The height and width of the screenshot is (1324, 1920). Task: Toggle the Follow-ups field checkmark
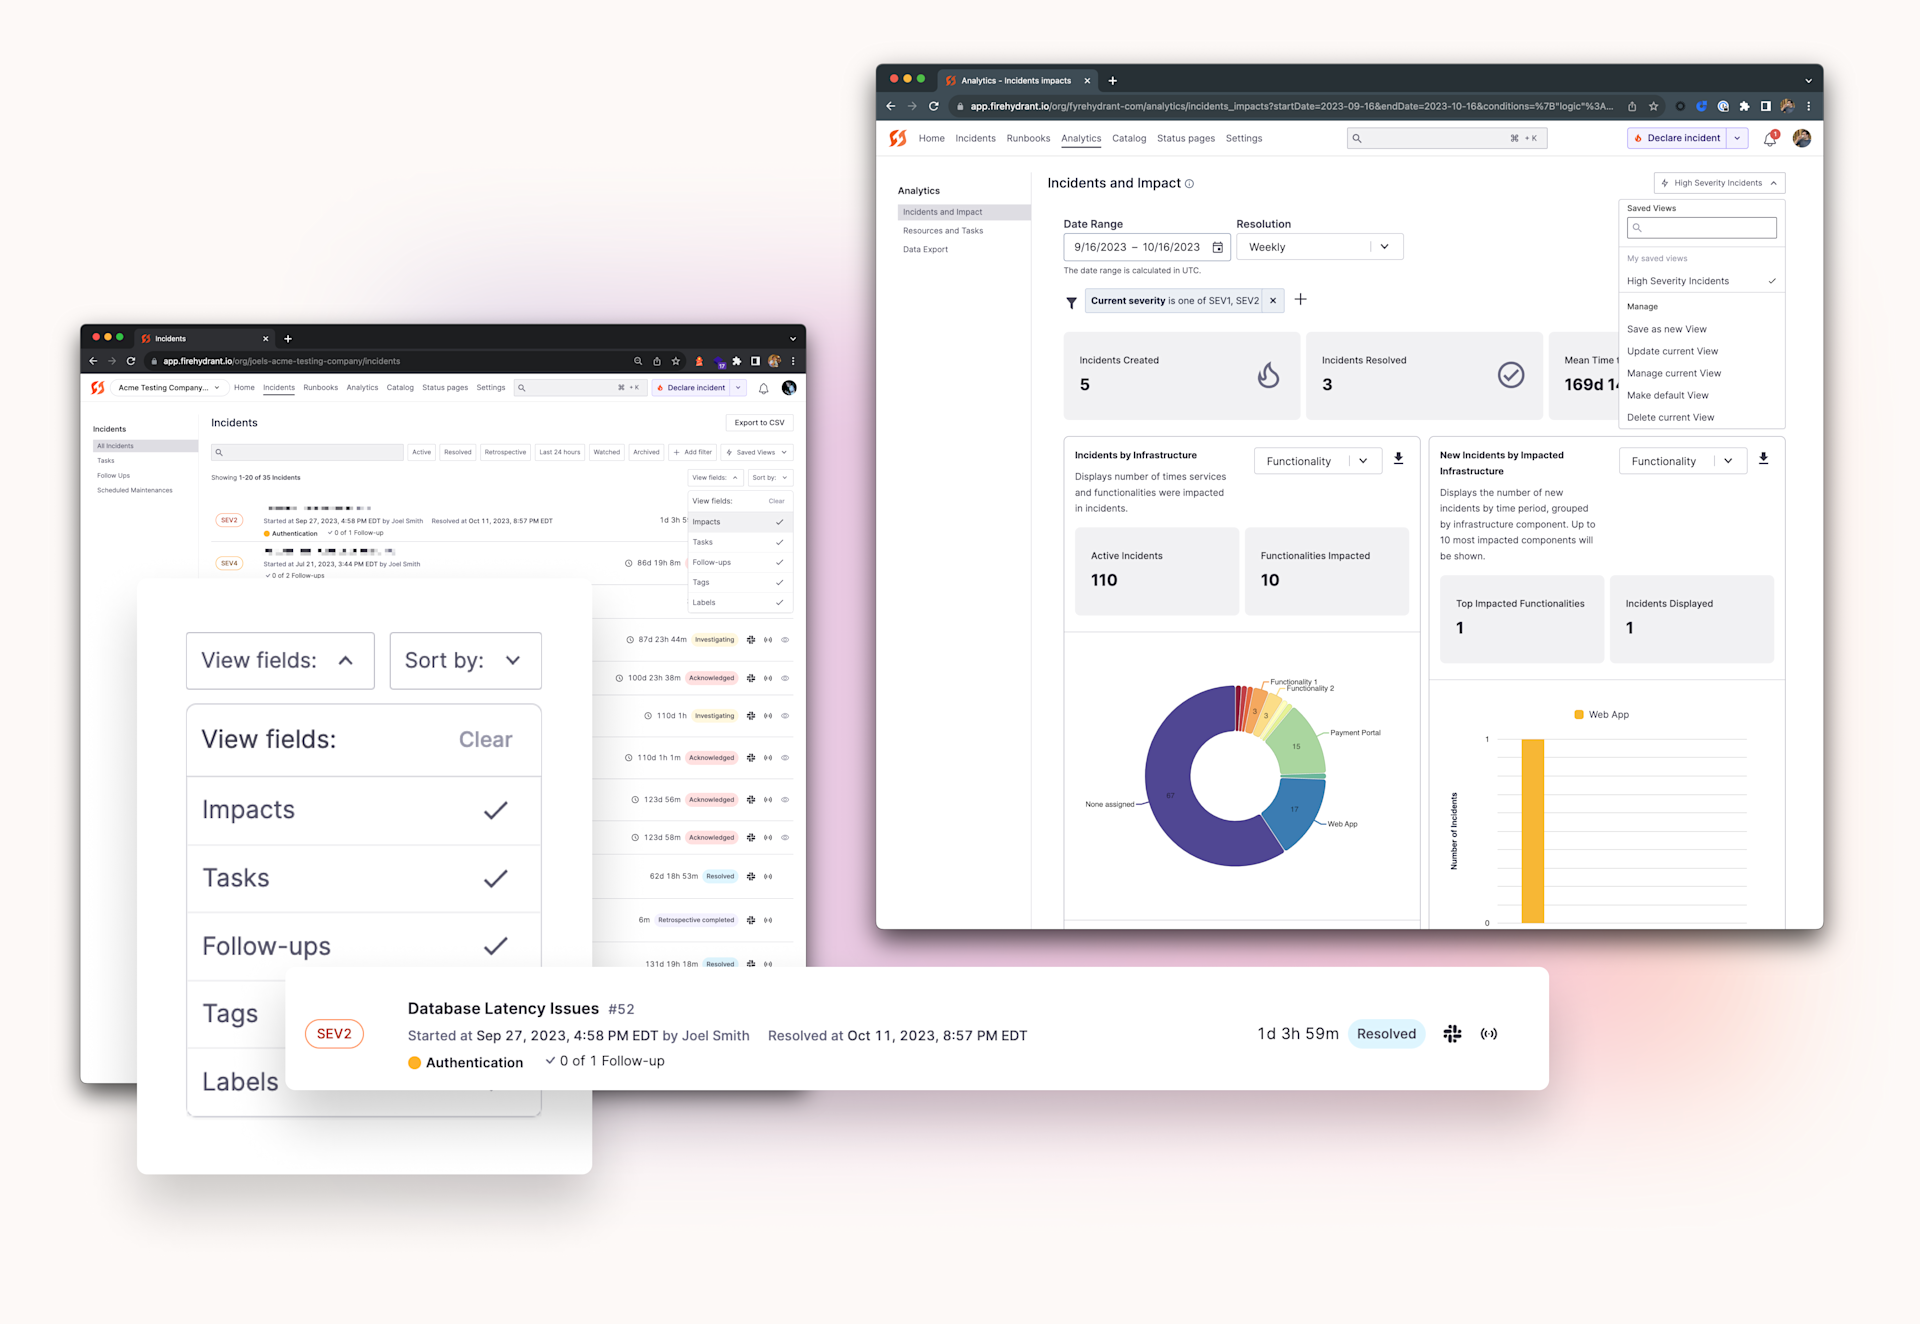coord(495,946)
